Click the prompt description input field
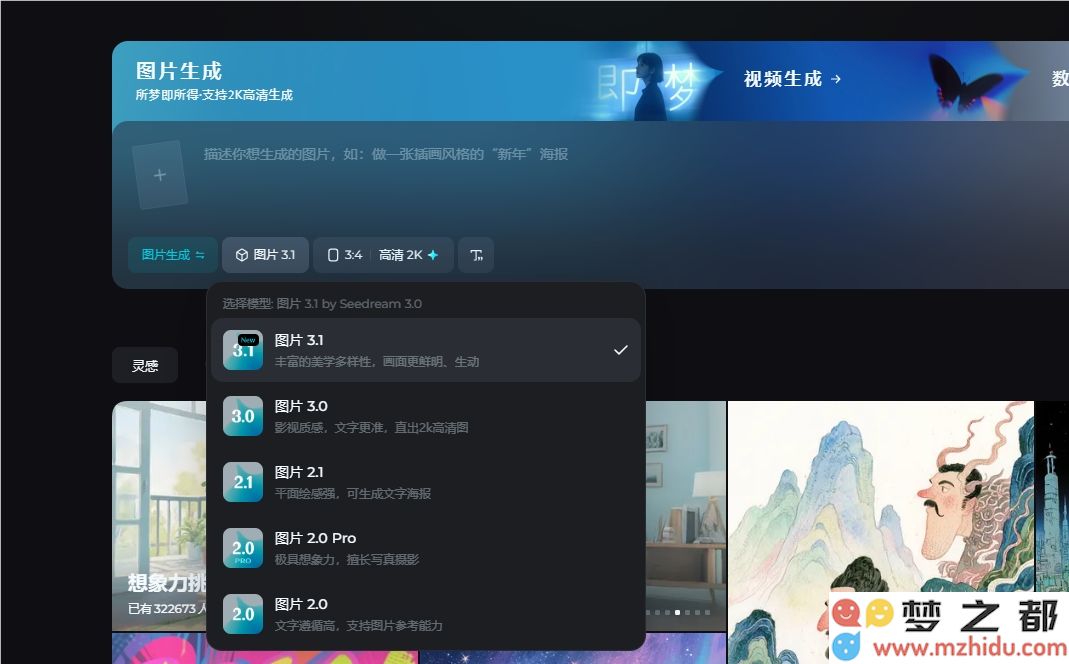 386,154
